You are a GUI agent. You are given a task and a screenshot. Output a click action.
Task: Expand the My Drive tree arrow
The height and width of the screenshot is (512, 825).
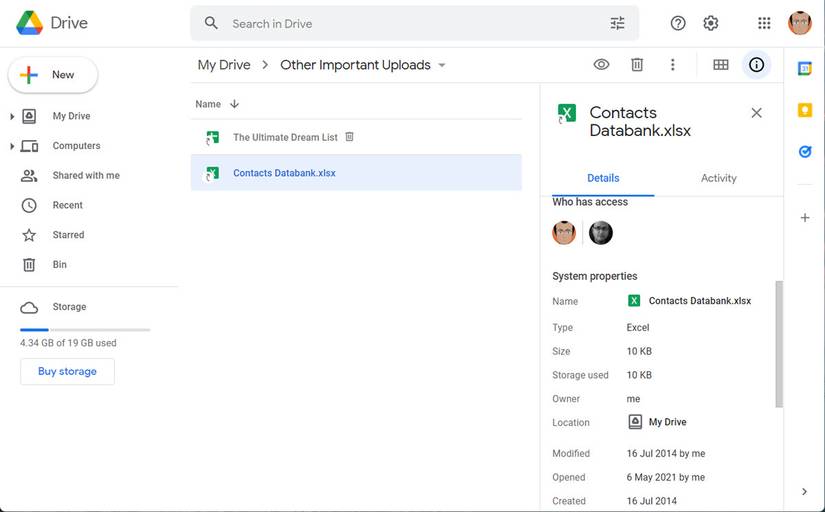coord(12,116)
